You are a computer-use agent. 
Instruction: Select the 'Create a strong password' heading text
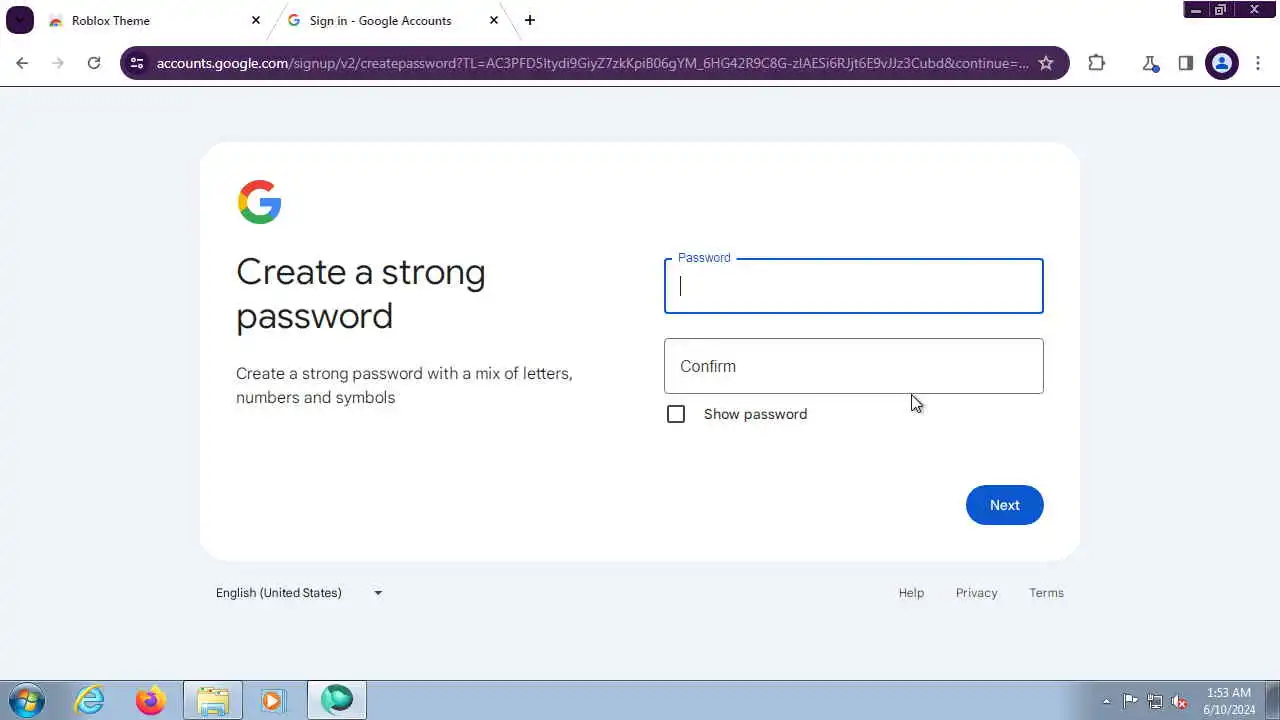[361, 294]
